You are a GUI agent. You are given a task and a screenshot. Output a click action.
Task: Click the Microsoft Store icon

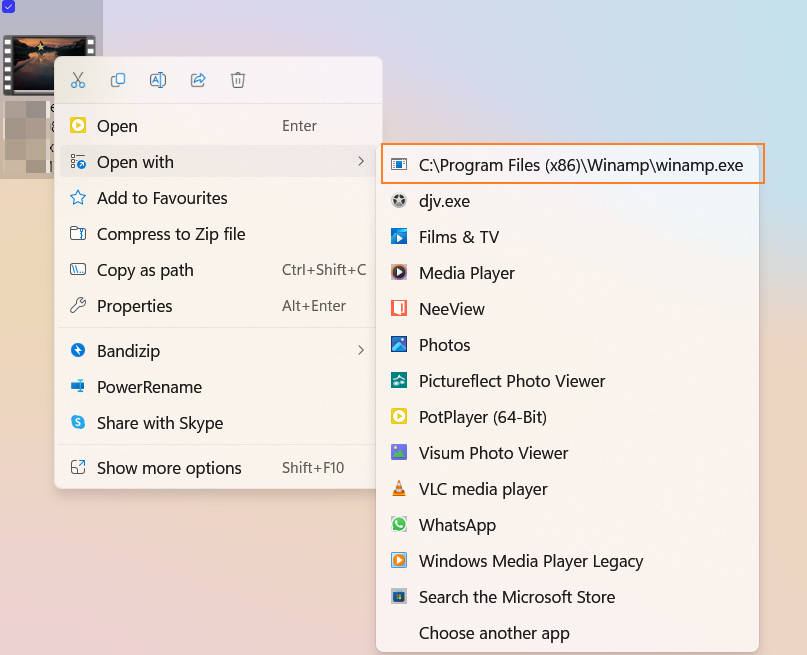pyautogui.click(x=399, y=596)
